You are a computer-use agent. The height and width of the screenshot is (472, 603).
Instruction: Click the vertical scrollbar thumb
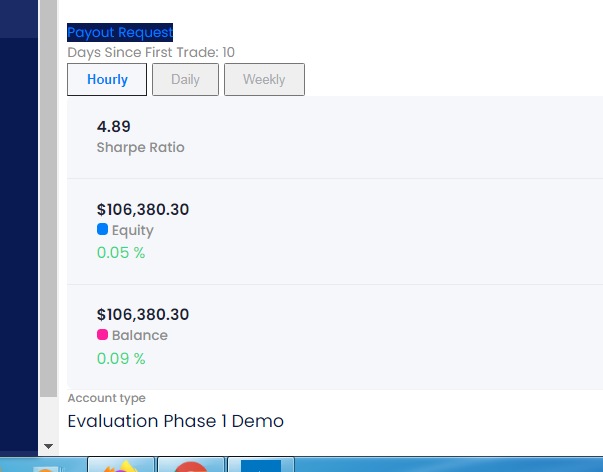(48, 198)
